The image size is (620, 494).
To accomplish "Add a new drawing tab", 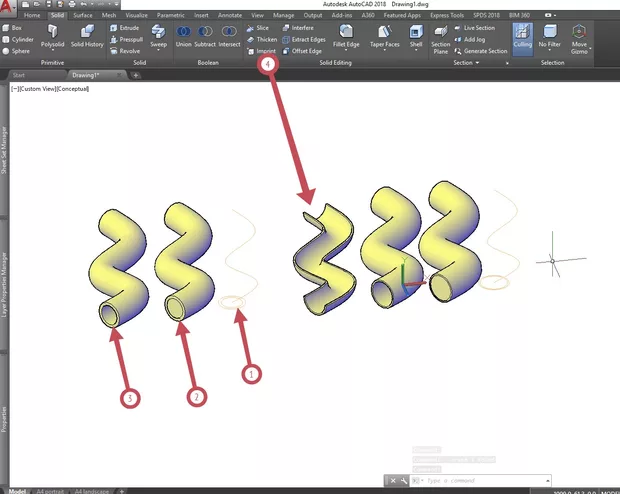I will coord(136,75).
